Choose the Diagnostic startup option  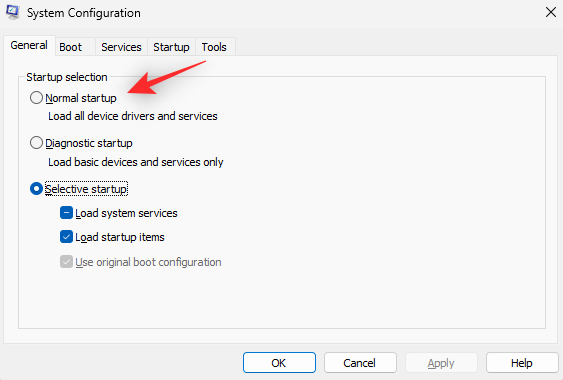coord(36,143)
